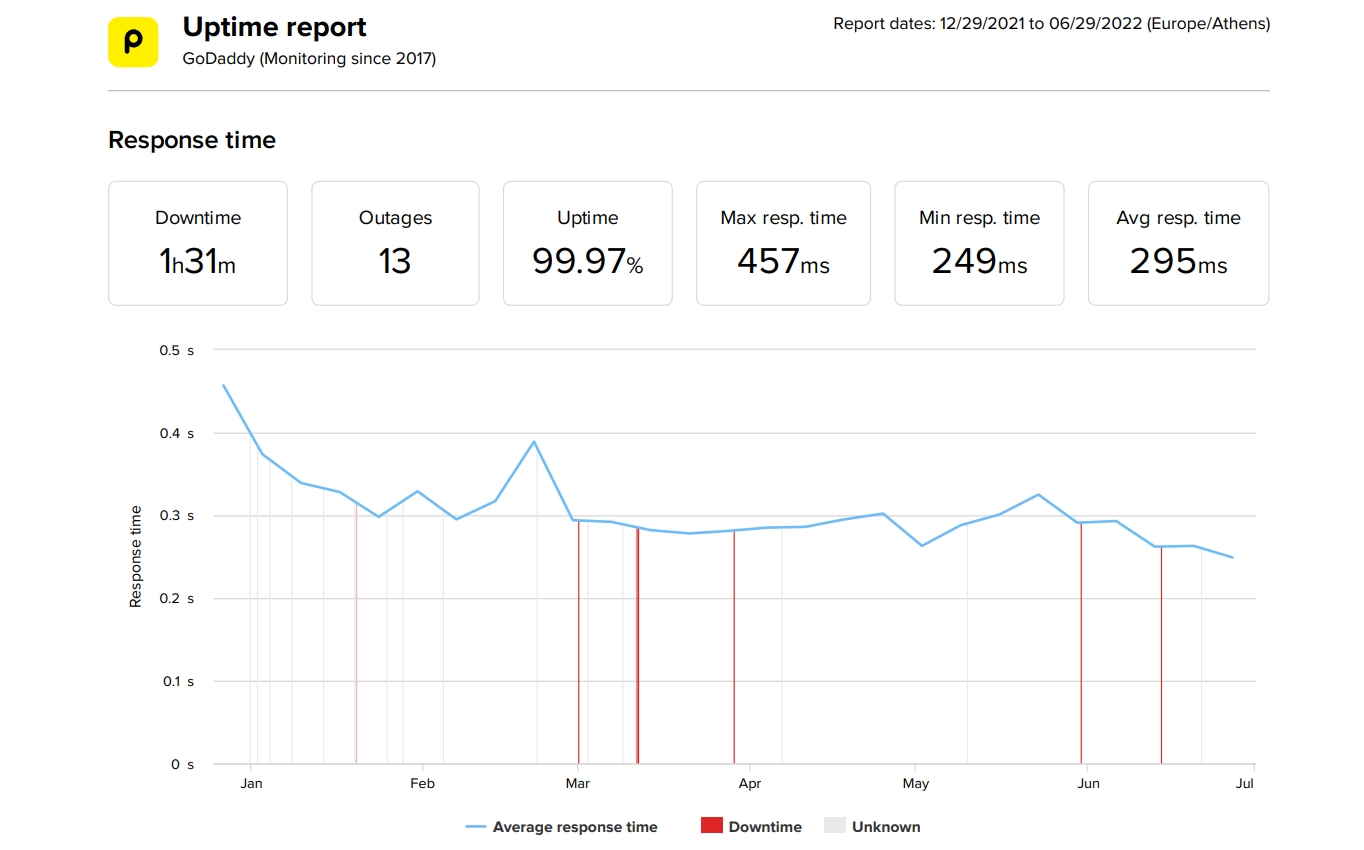
Task: Click the Jun label on the x-axis
Action: point(1088,783)
